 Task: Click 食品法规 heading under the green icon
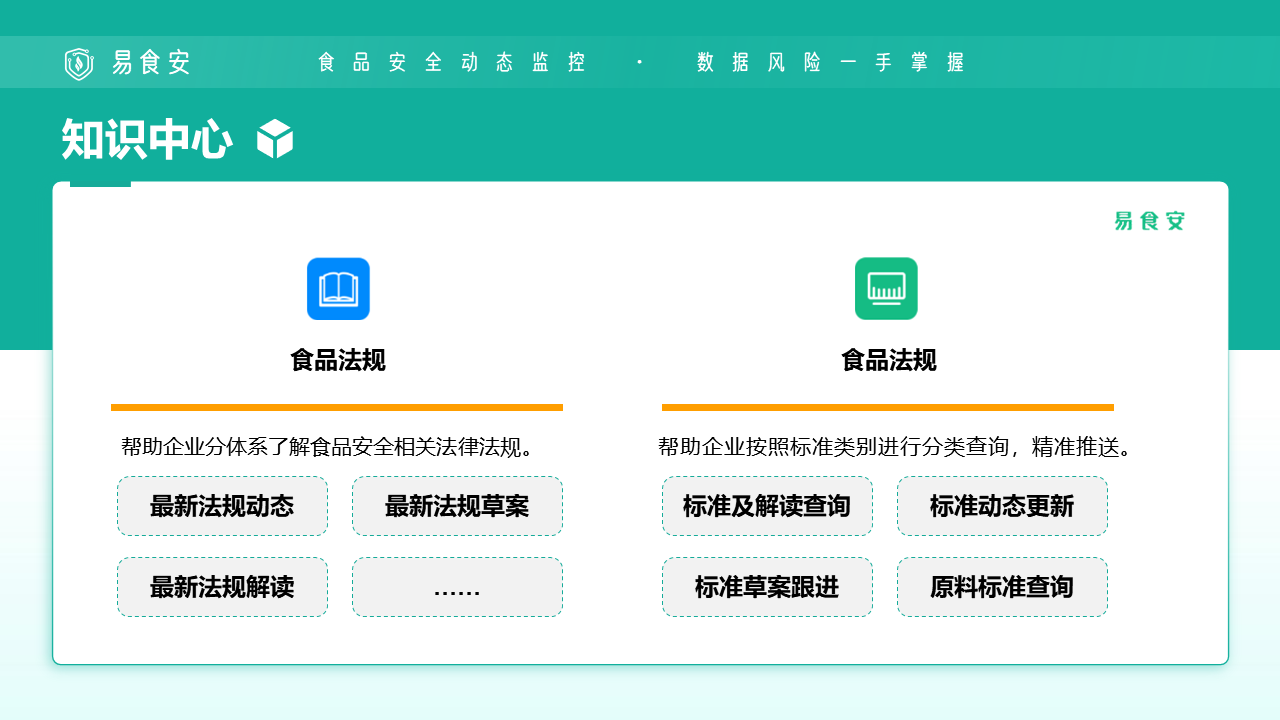click(x=888, y=360)
